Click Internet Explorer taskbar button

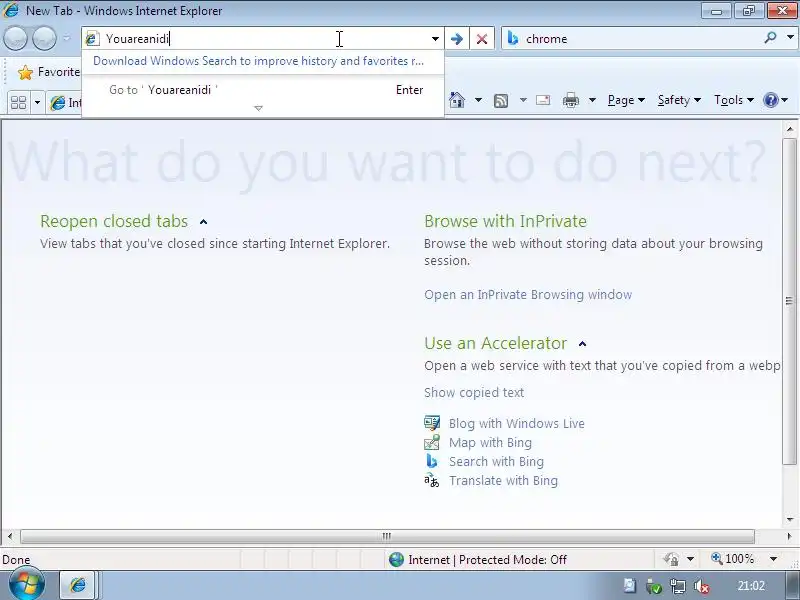pos(78,585)
